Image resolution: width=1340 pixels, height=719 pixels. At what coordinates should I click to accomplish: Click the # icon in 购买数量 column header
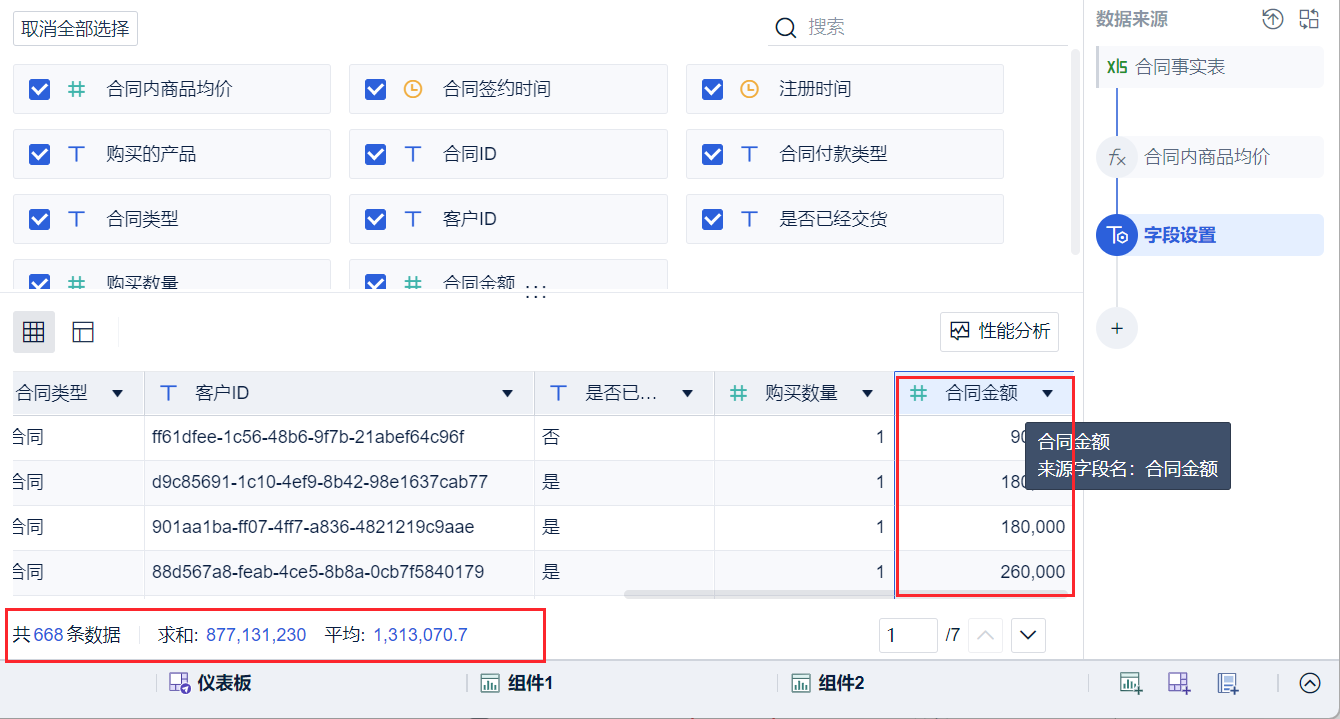738,393
